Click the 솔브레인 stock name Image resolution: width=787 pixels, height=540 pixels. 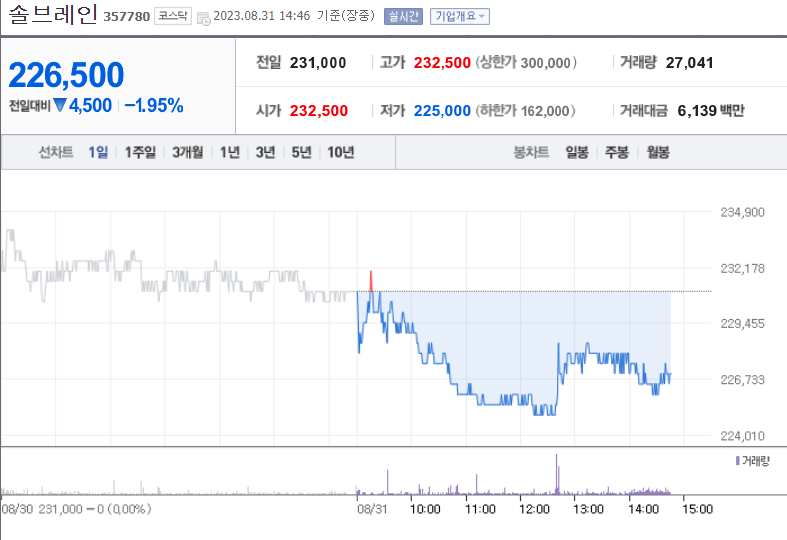(53, 14)
